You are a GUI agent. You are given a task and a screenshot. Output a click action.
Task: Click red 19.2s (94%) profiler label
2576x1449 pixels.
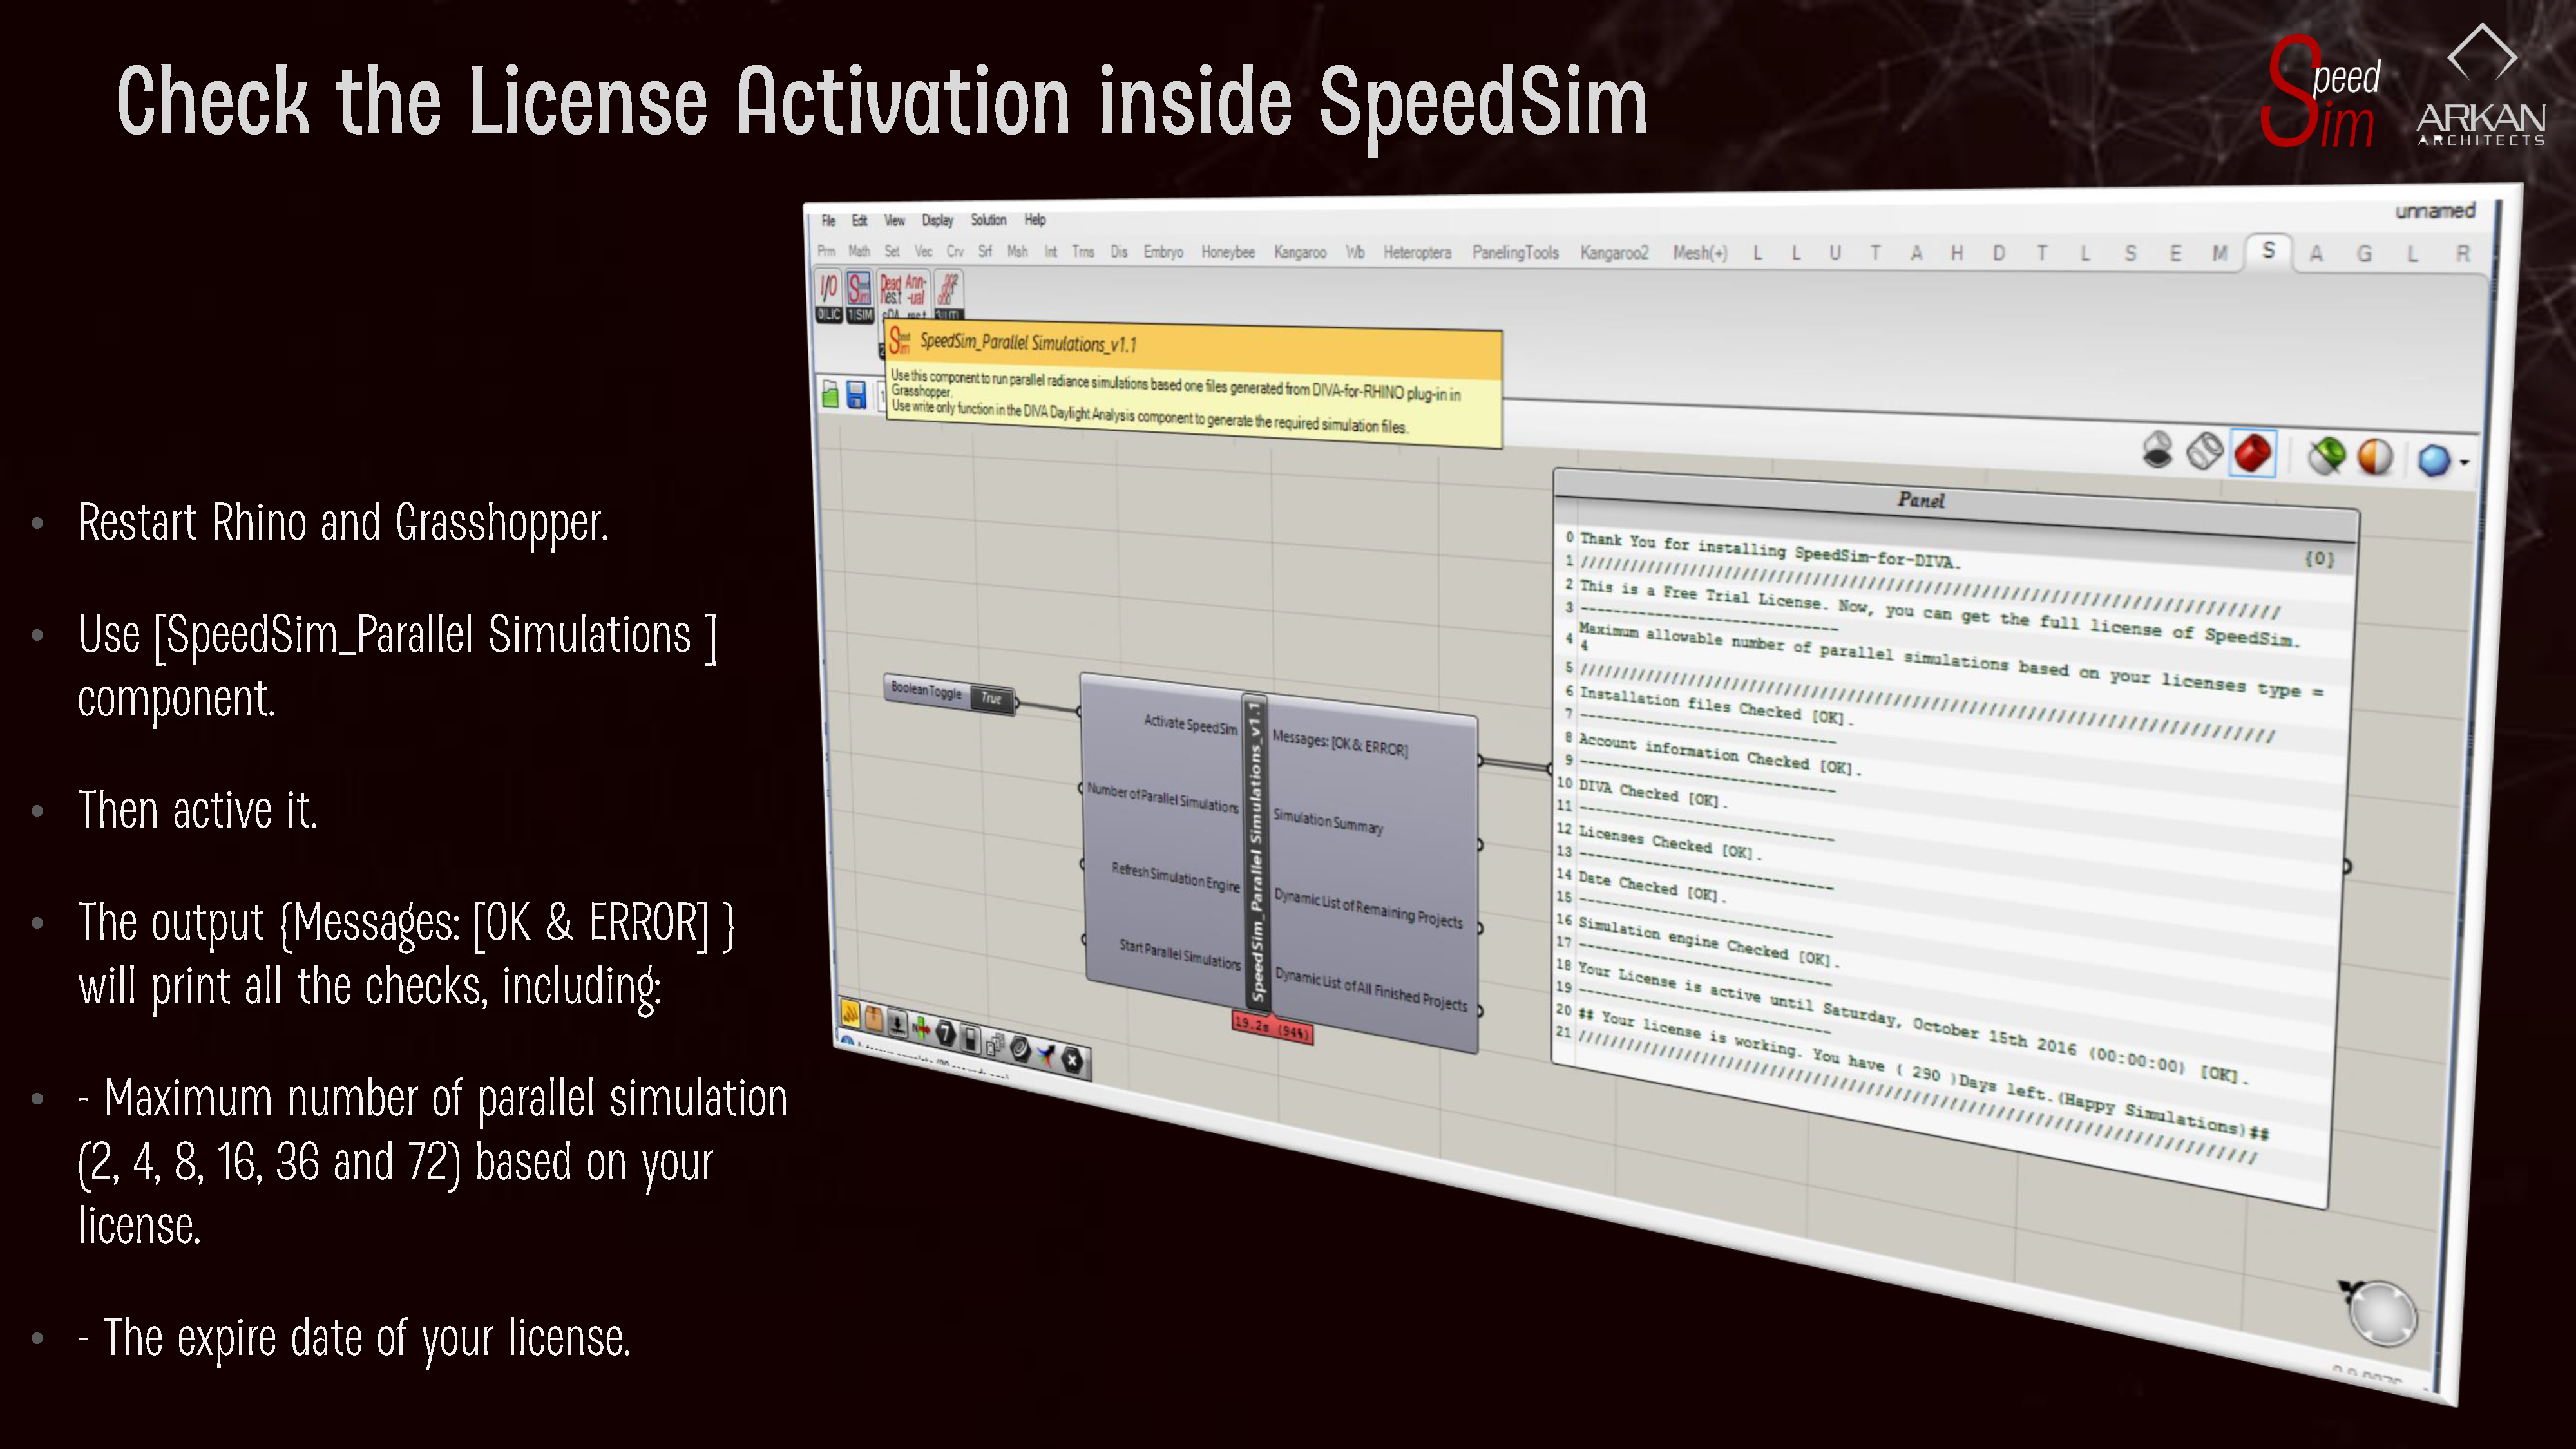click(1271, 1027)
